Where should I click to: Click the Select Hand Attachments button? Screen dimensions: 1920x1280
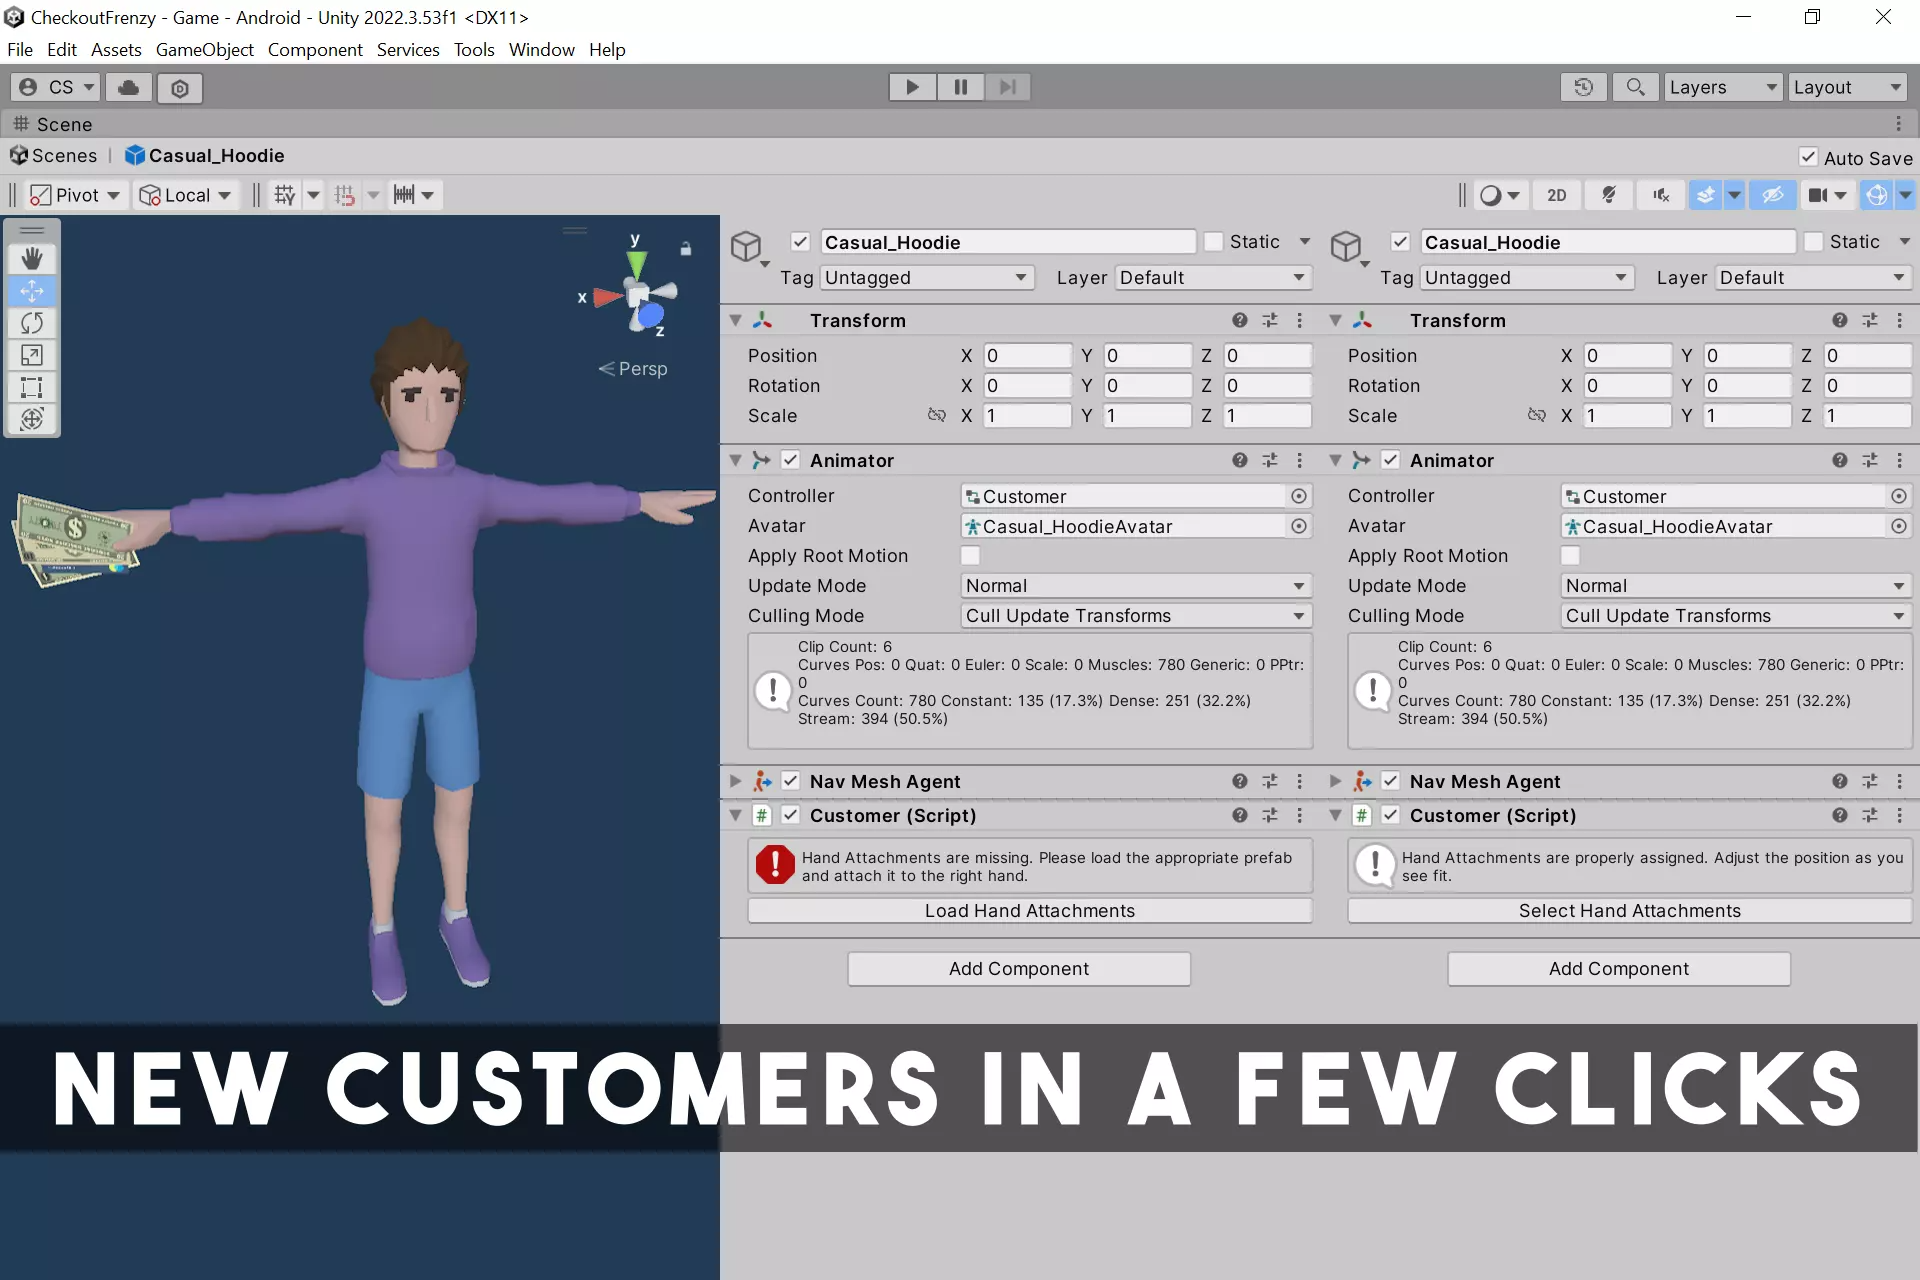click(x=1629, y=911)
